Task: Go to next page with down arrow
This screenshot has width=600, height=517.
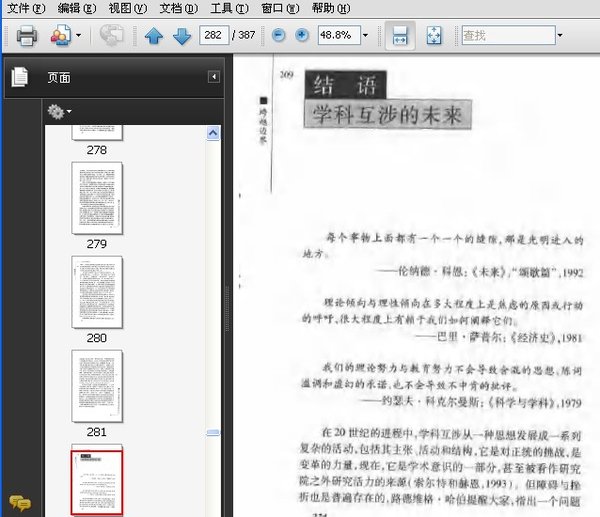Action: [x=182, y=36]
